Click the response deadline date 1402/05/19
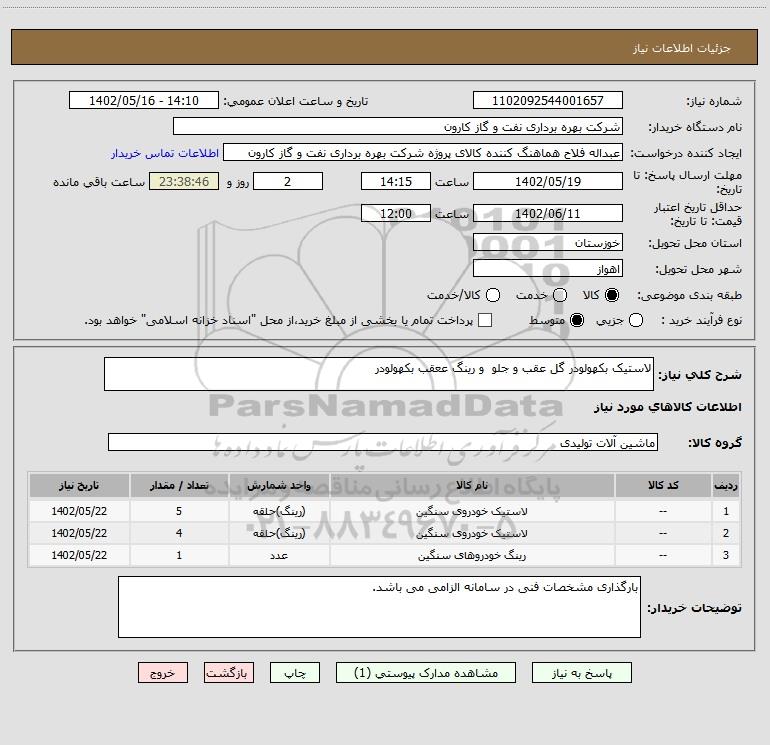Image resolution: width=770 pixels, height=745 pixels. click(x=548, y=181)
